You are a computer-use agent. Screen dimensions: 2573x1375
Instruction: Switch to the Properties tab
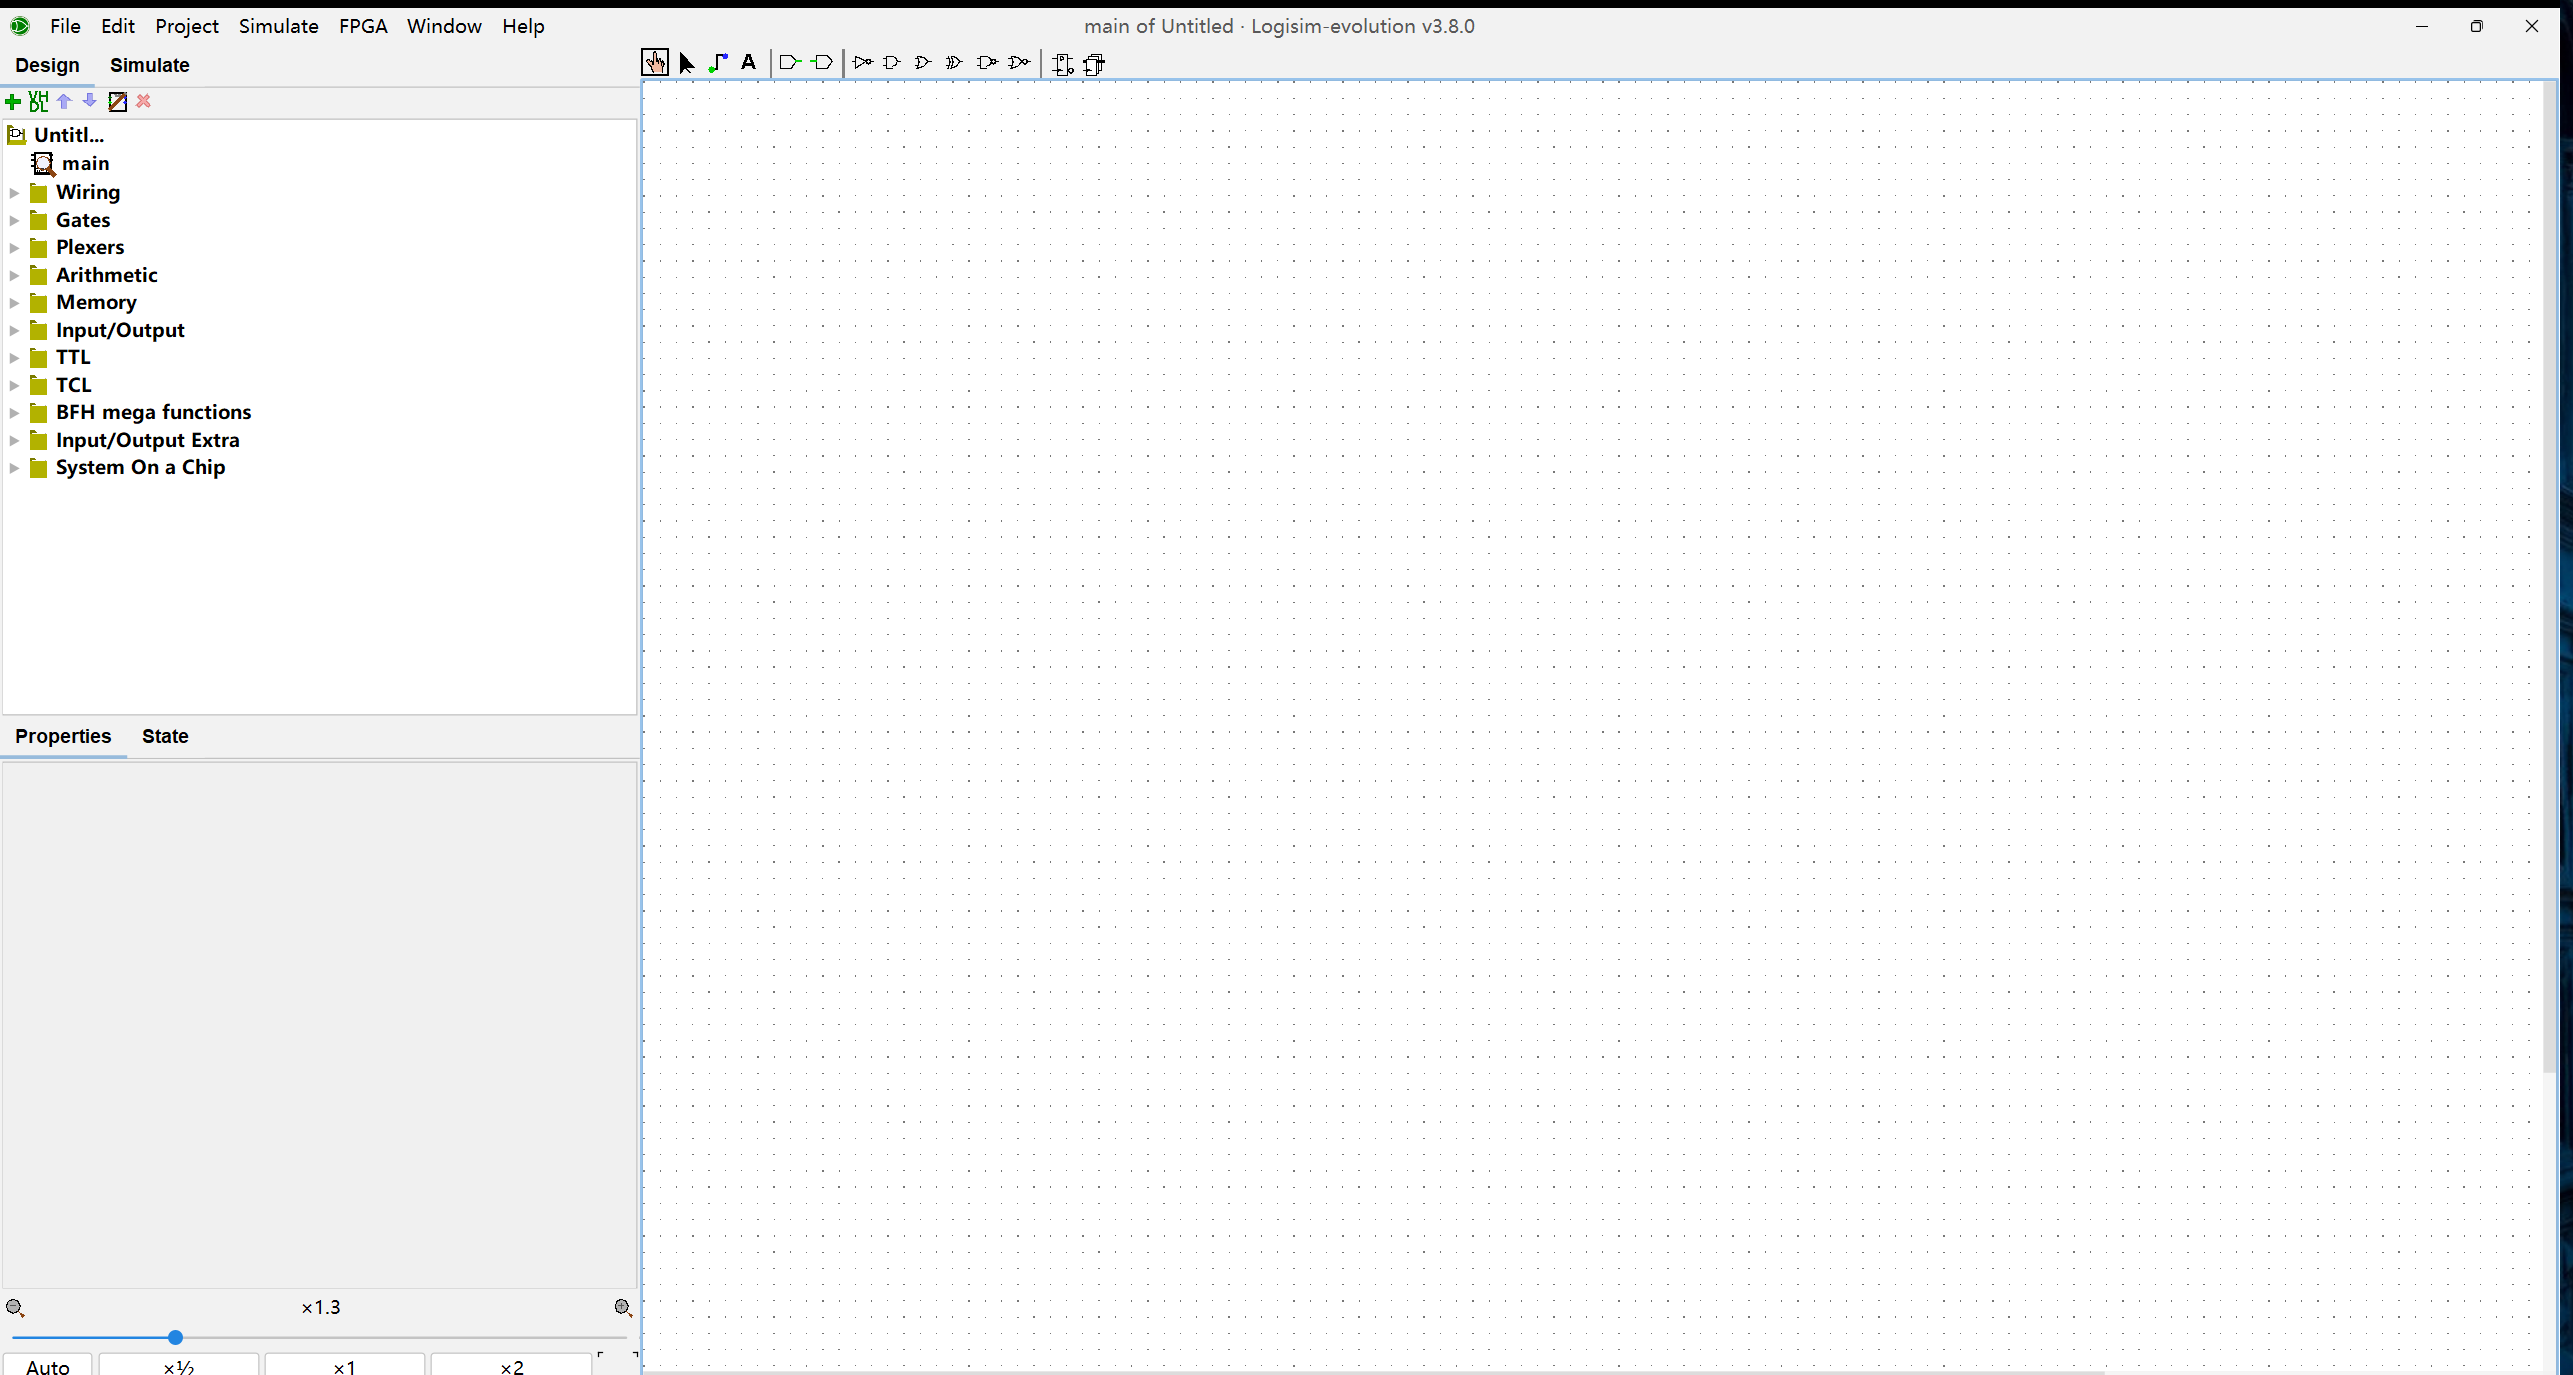63,736
